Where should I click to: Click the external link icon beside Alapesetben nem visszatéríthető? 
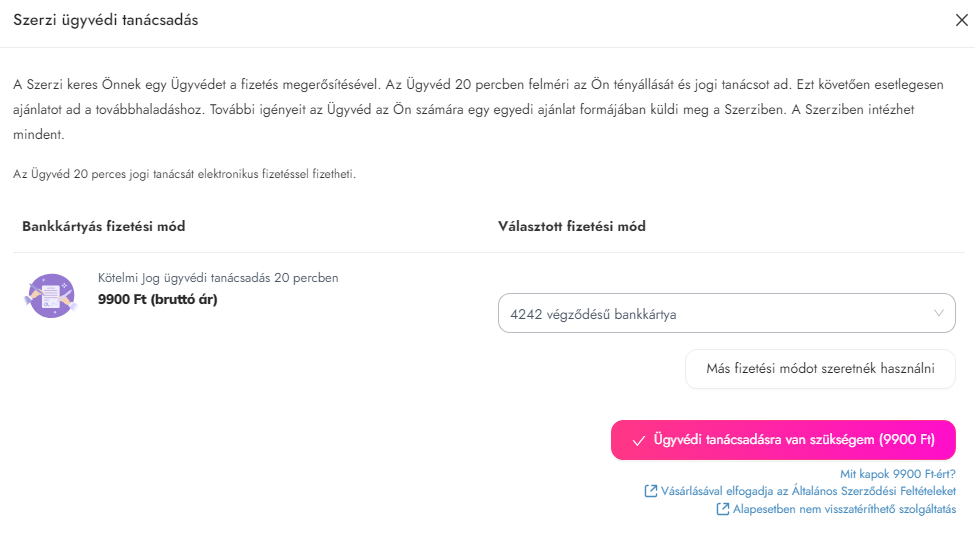pos(723,509)
